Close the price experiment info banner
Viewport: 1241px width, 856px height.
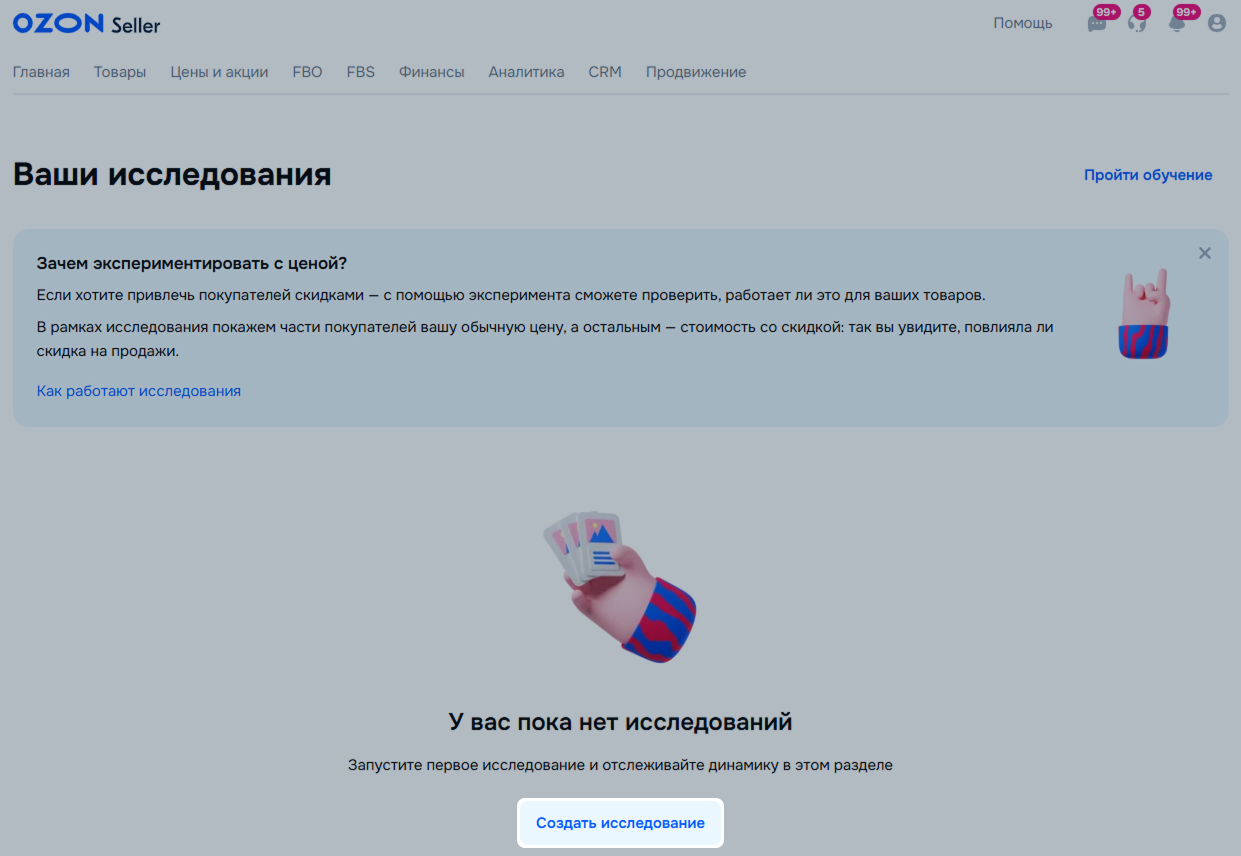click(1205, 253)
